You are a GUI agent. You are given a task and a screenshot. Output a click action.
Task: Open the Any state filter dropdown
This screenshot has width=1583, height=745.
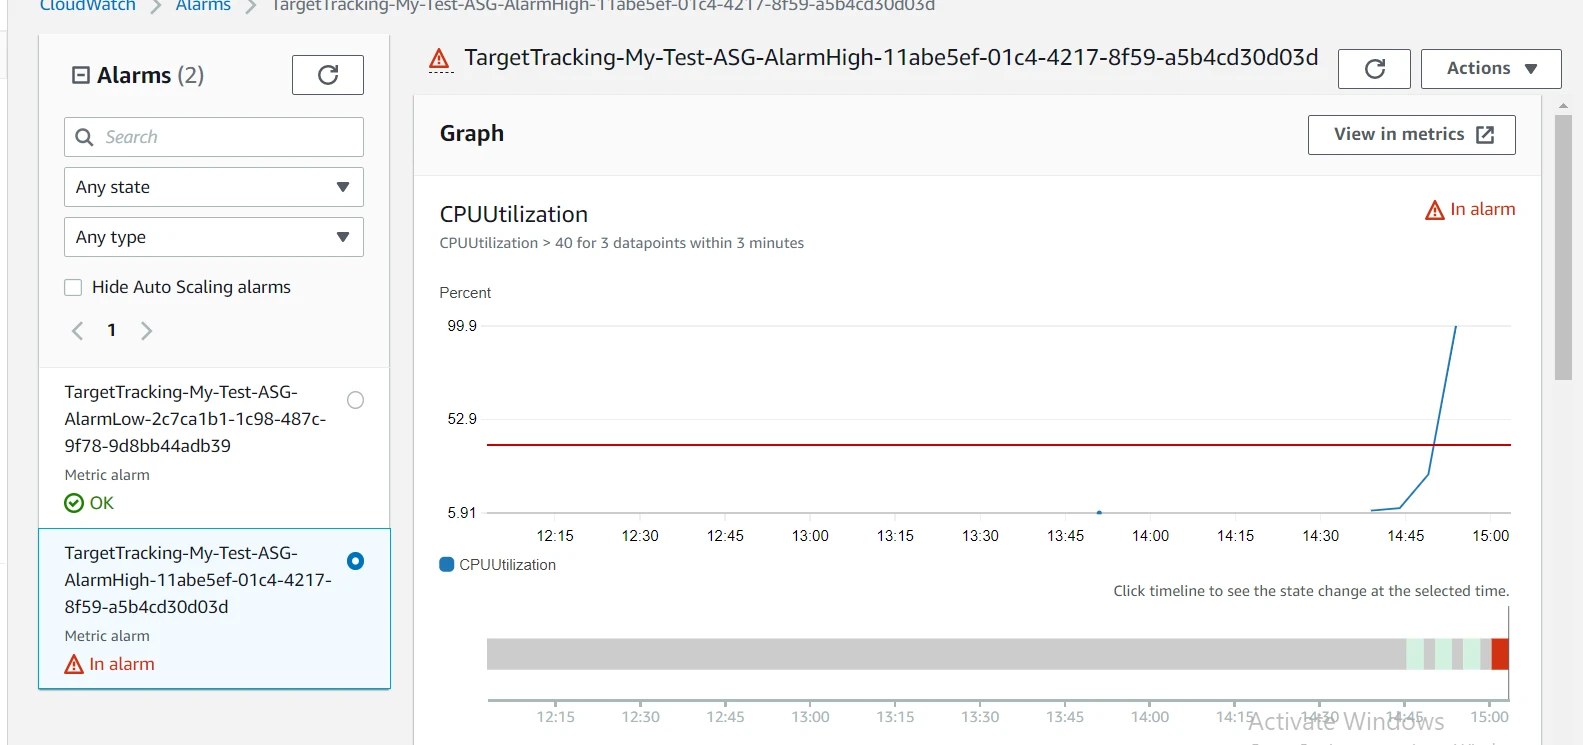[213, 187]
